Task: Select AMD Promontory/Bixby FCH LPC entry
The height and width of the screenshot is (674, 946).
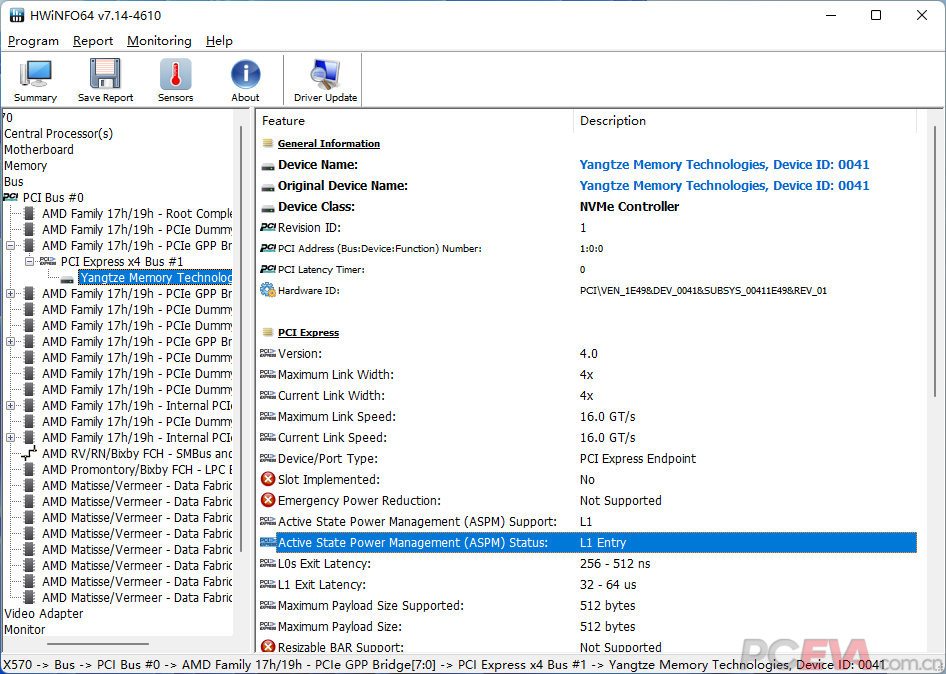Action: 136,469
